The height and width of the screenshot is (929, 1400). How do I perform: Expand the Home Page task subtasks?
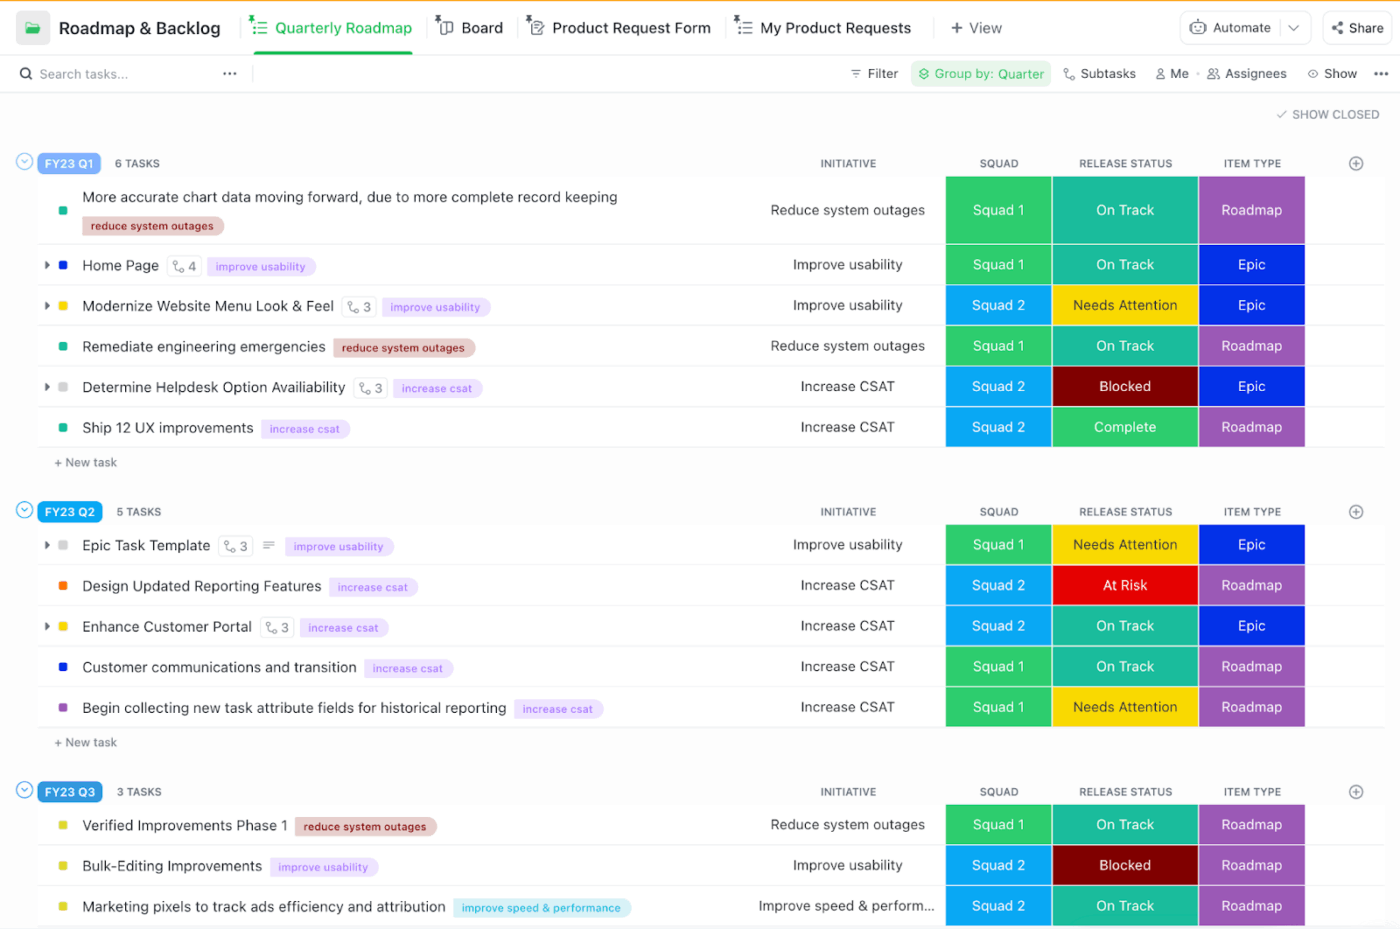47,265
